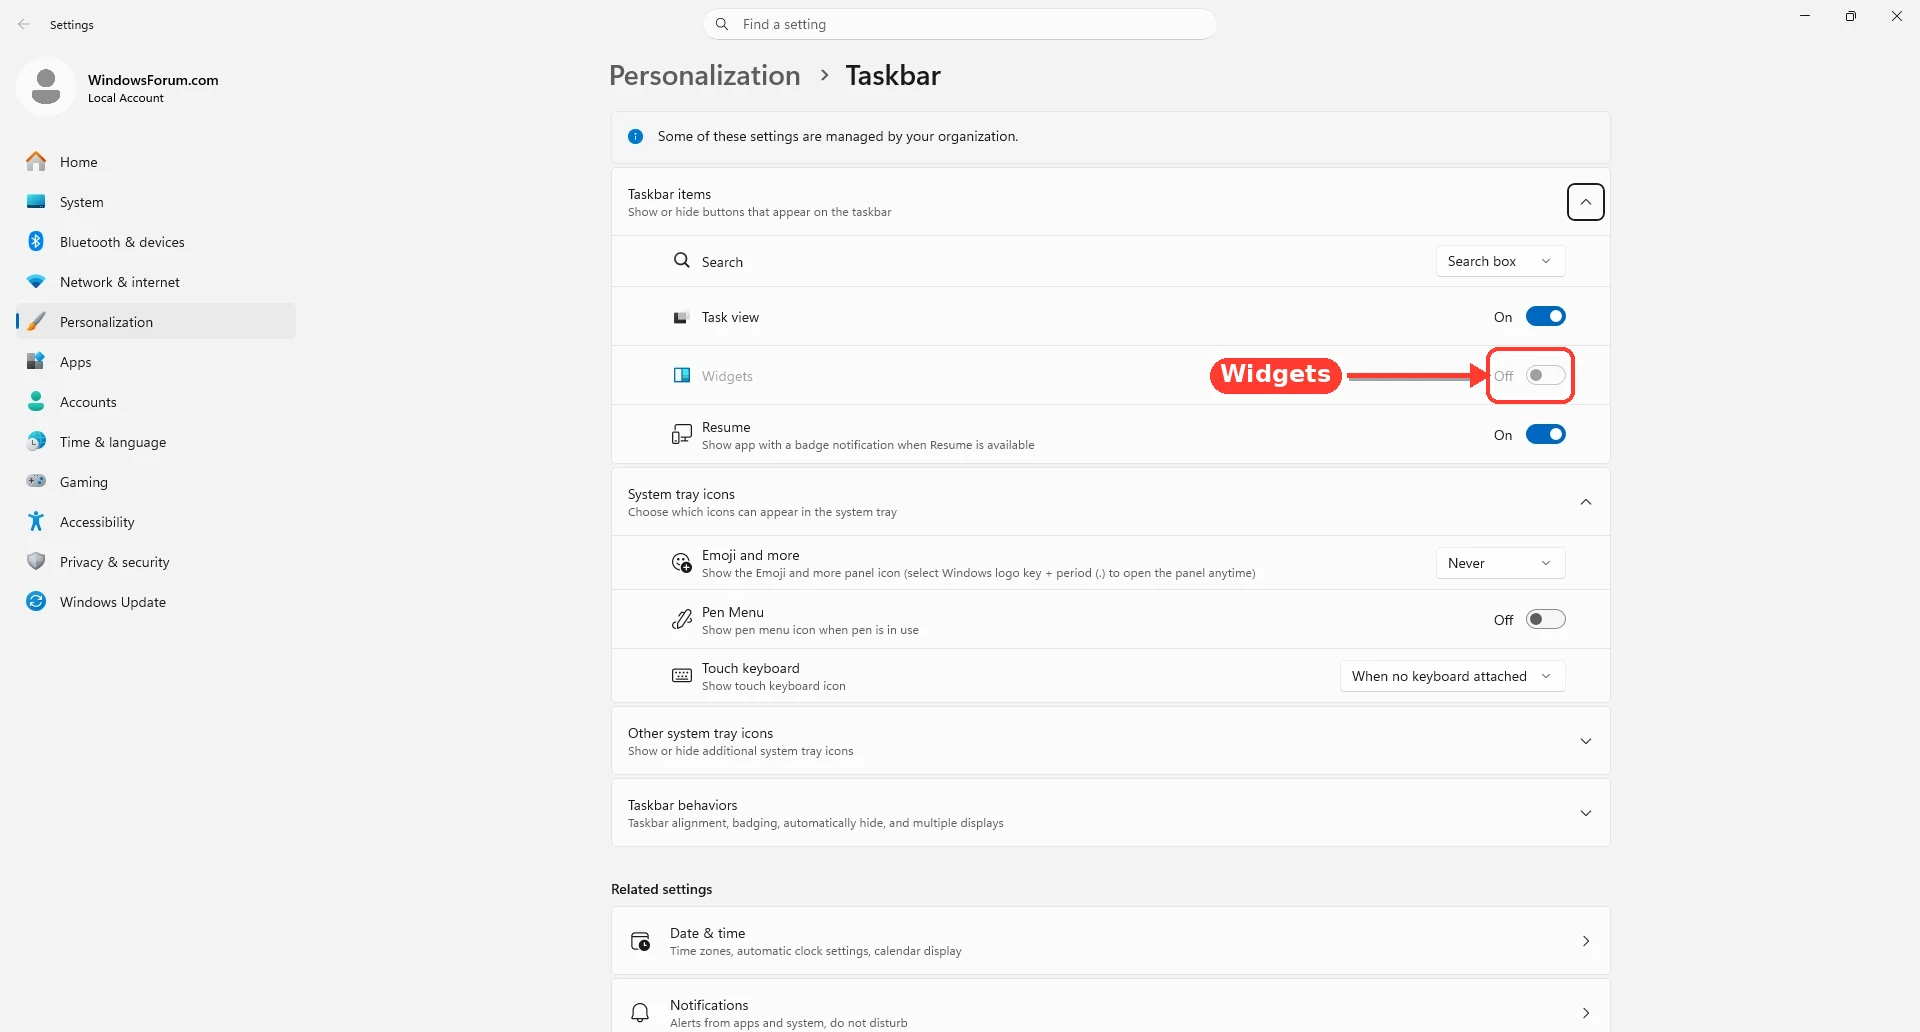This screenshot has height=1032, width=1920.
Task: Click the Taskbar behaviors heading text
Action: click(x=682, y=805)
